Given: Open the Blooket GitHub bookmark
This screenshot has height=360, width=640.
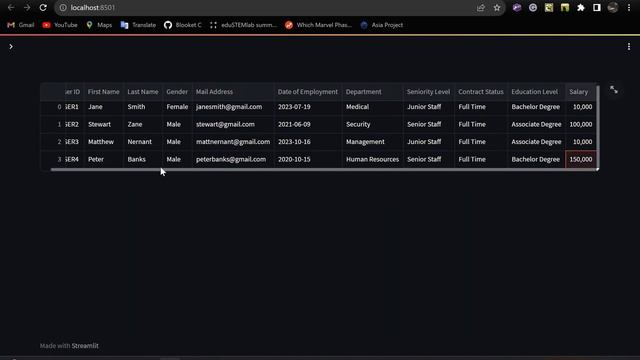Looking at the screenshot, I should click(x=183, y=25).
